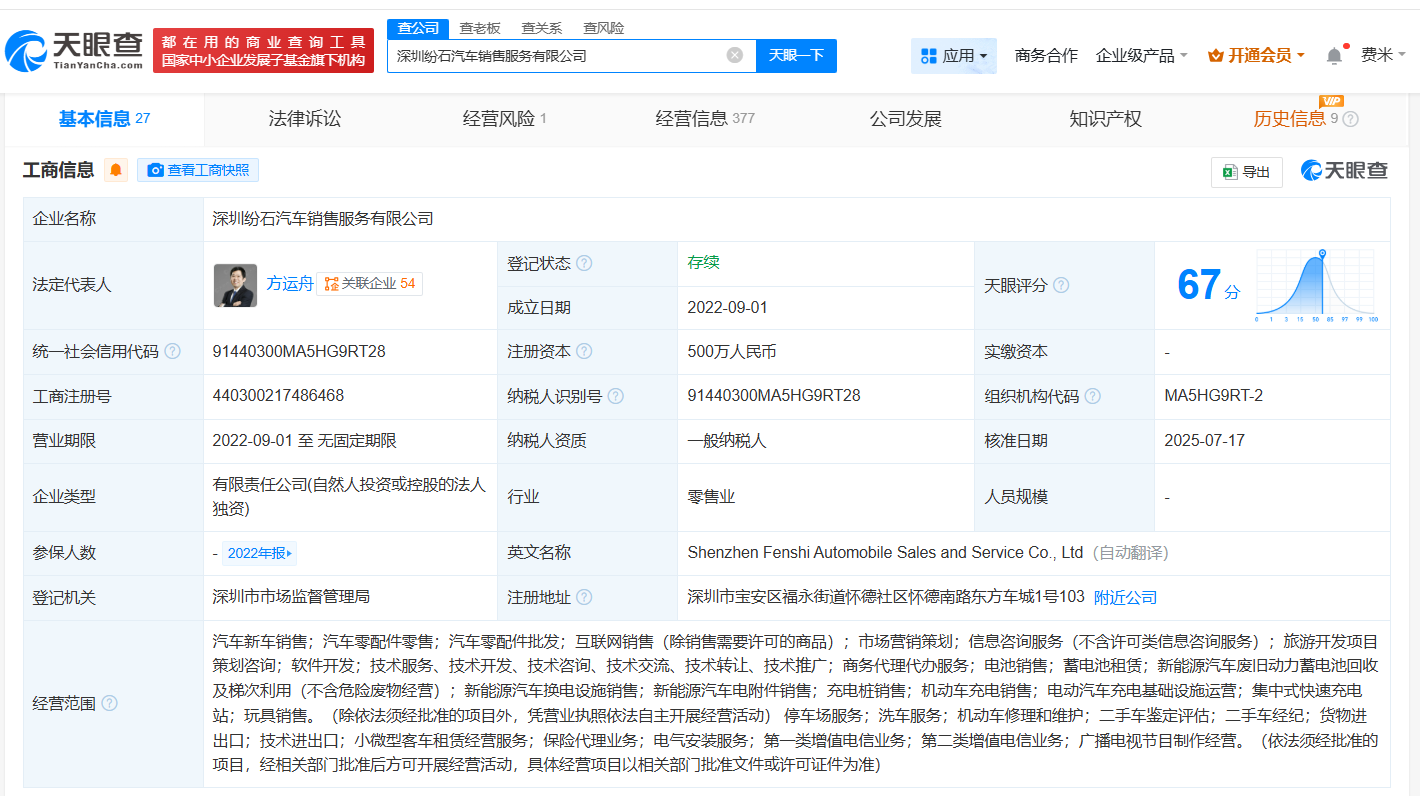Click the 存续 registration status value
1420x796 pixels.
pos(703,262)
